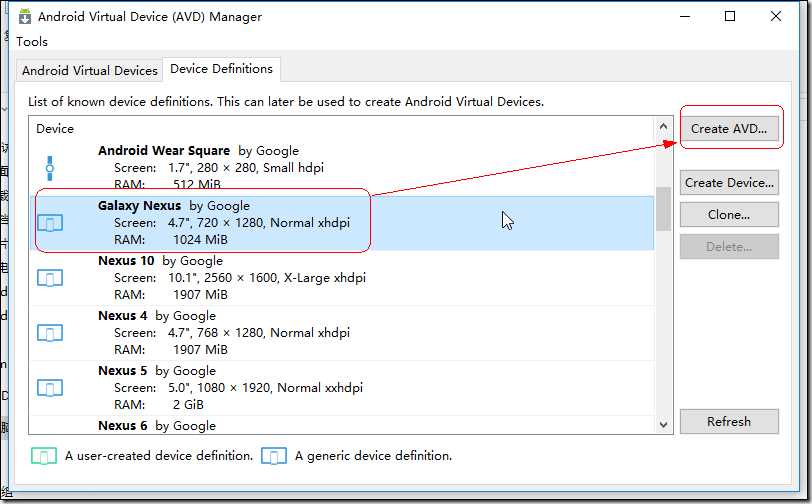Click 'A user-created device definition.' legend text
The width and height of the screenshot is (812, 504).
pos(159,456)
